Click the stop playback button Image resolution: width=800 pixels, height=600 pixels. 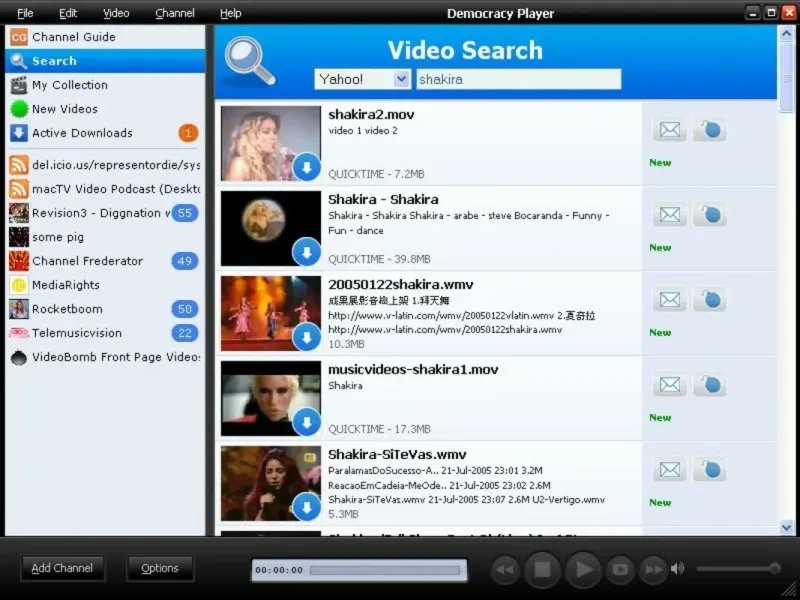[x=542, y=569]
